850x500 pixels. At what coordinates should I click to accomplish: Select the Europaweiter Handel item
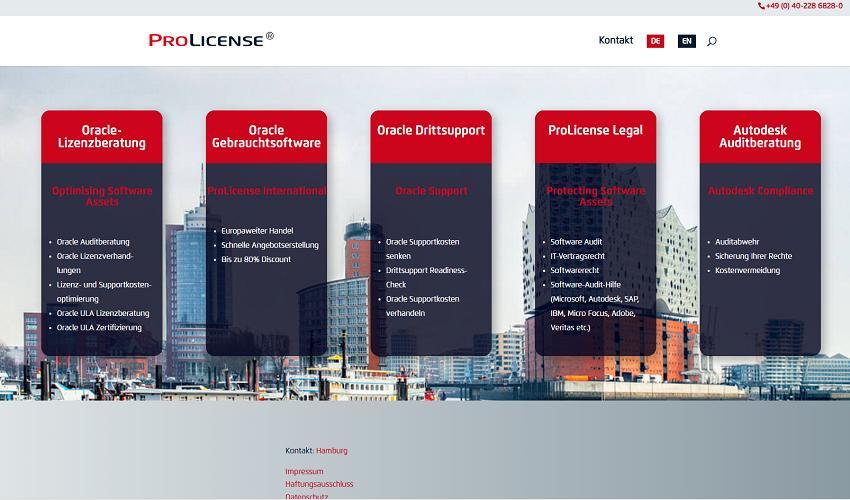(x=257, y=231)
